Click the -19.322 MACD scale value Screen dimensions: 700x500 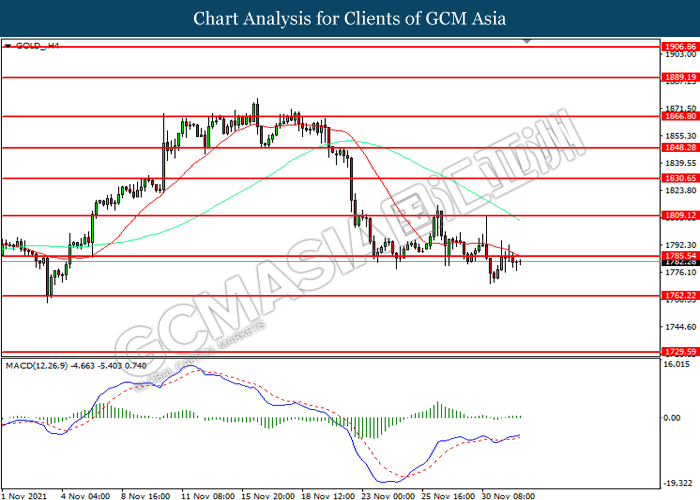679,483
